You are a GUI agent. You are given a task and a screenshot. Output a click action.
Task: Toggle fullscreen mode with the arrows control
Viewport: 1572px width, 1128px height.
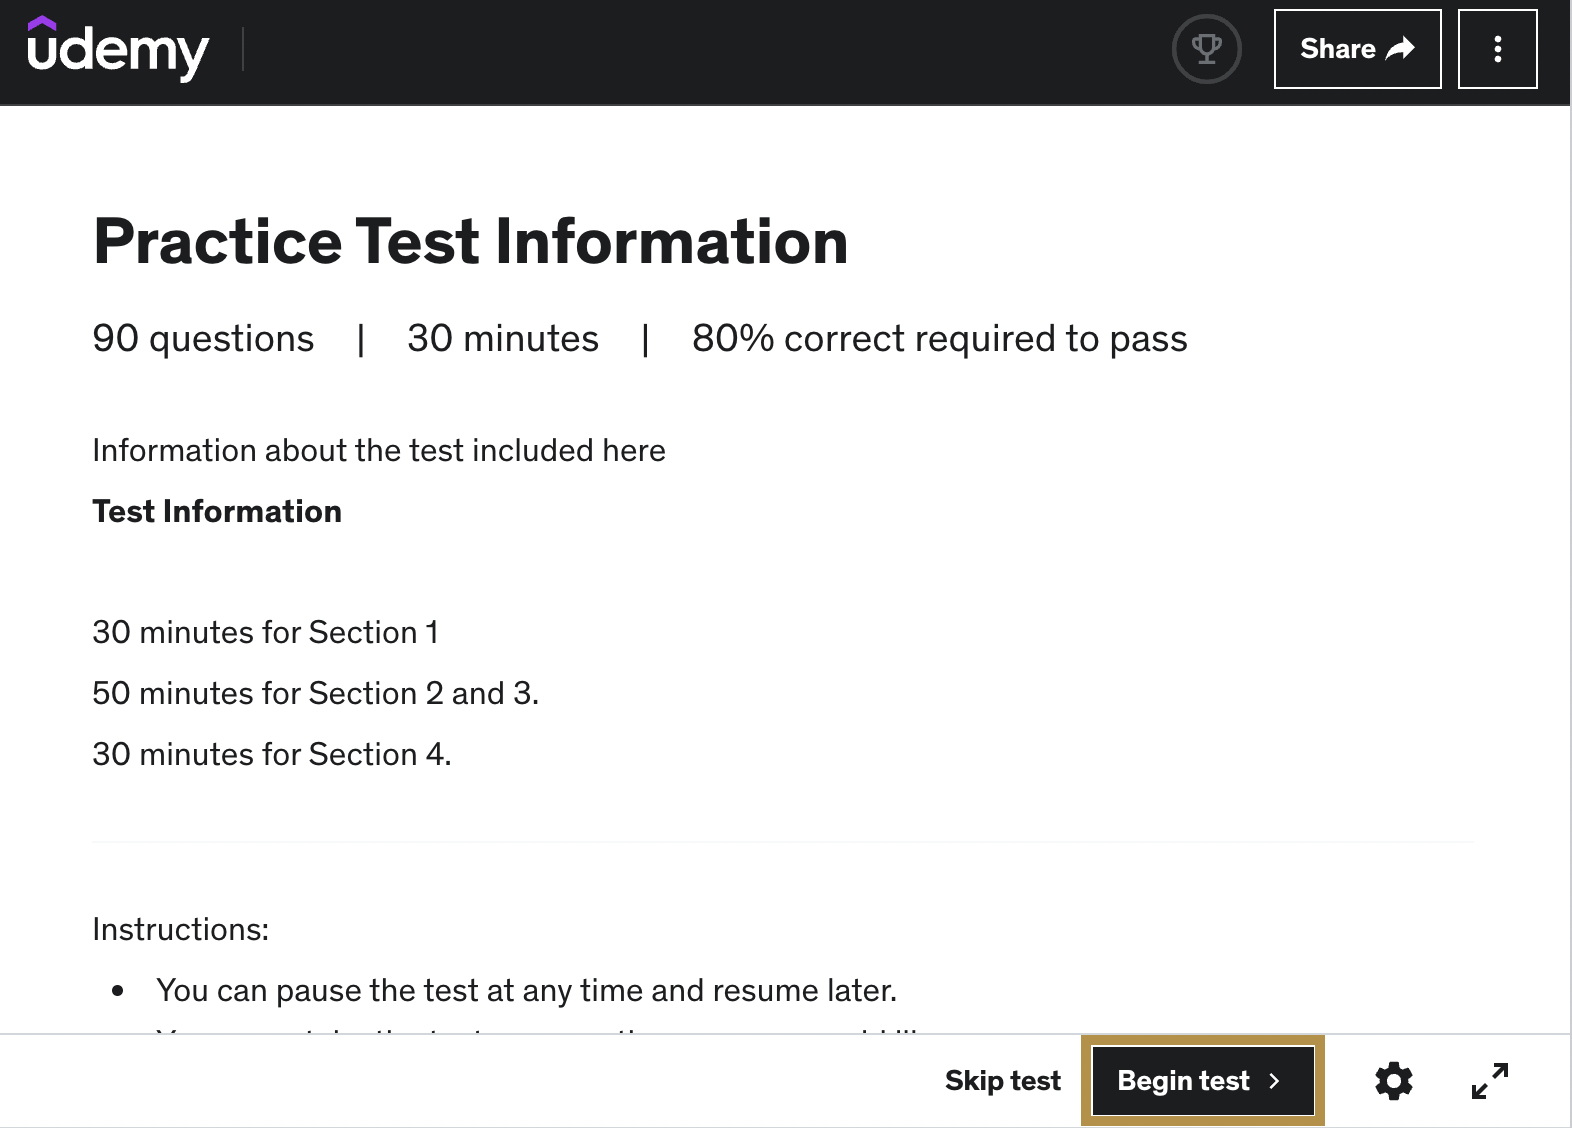(x=1490, y=1080)
